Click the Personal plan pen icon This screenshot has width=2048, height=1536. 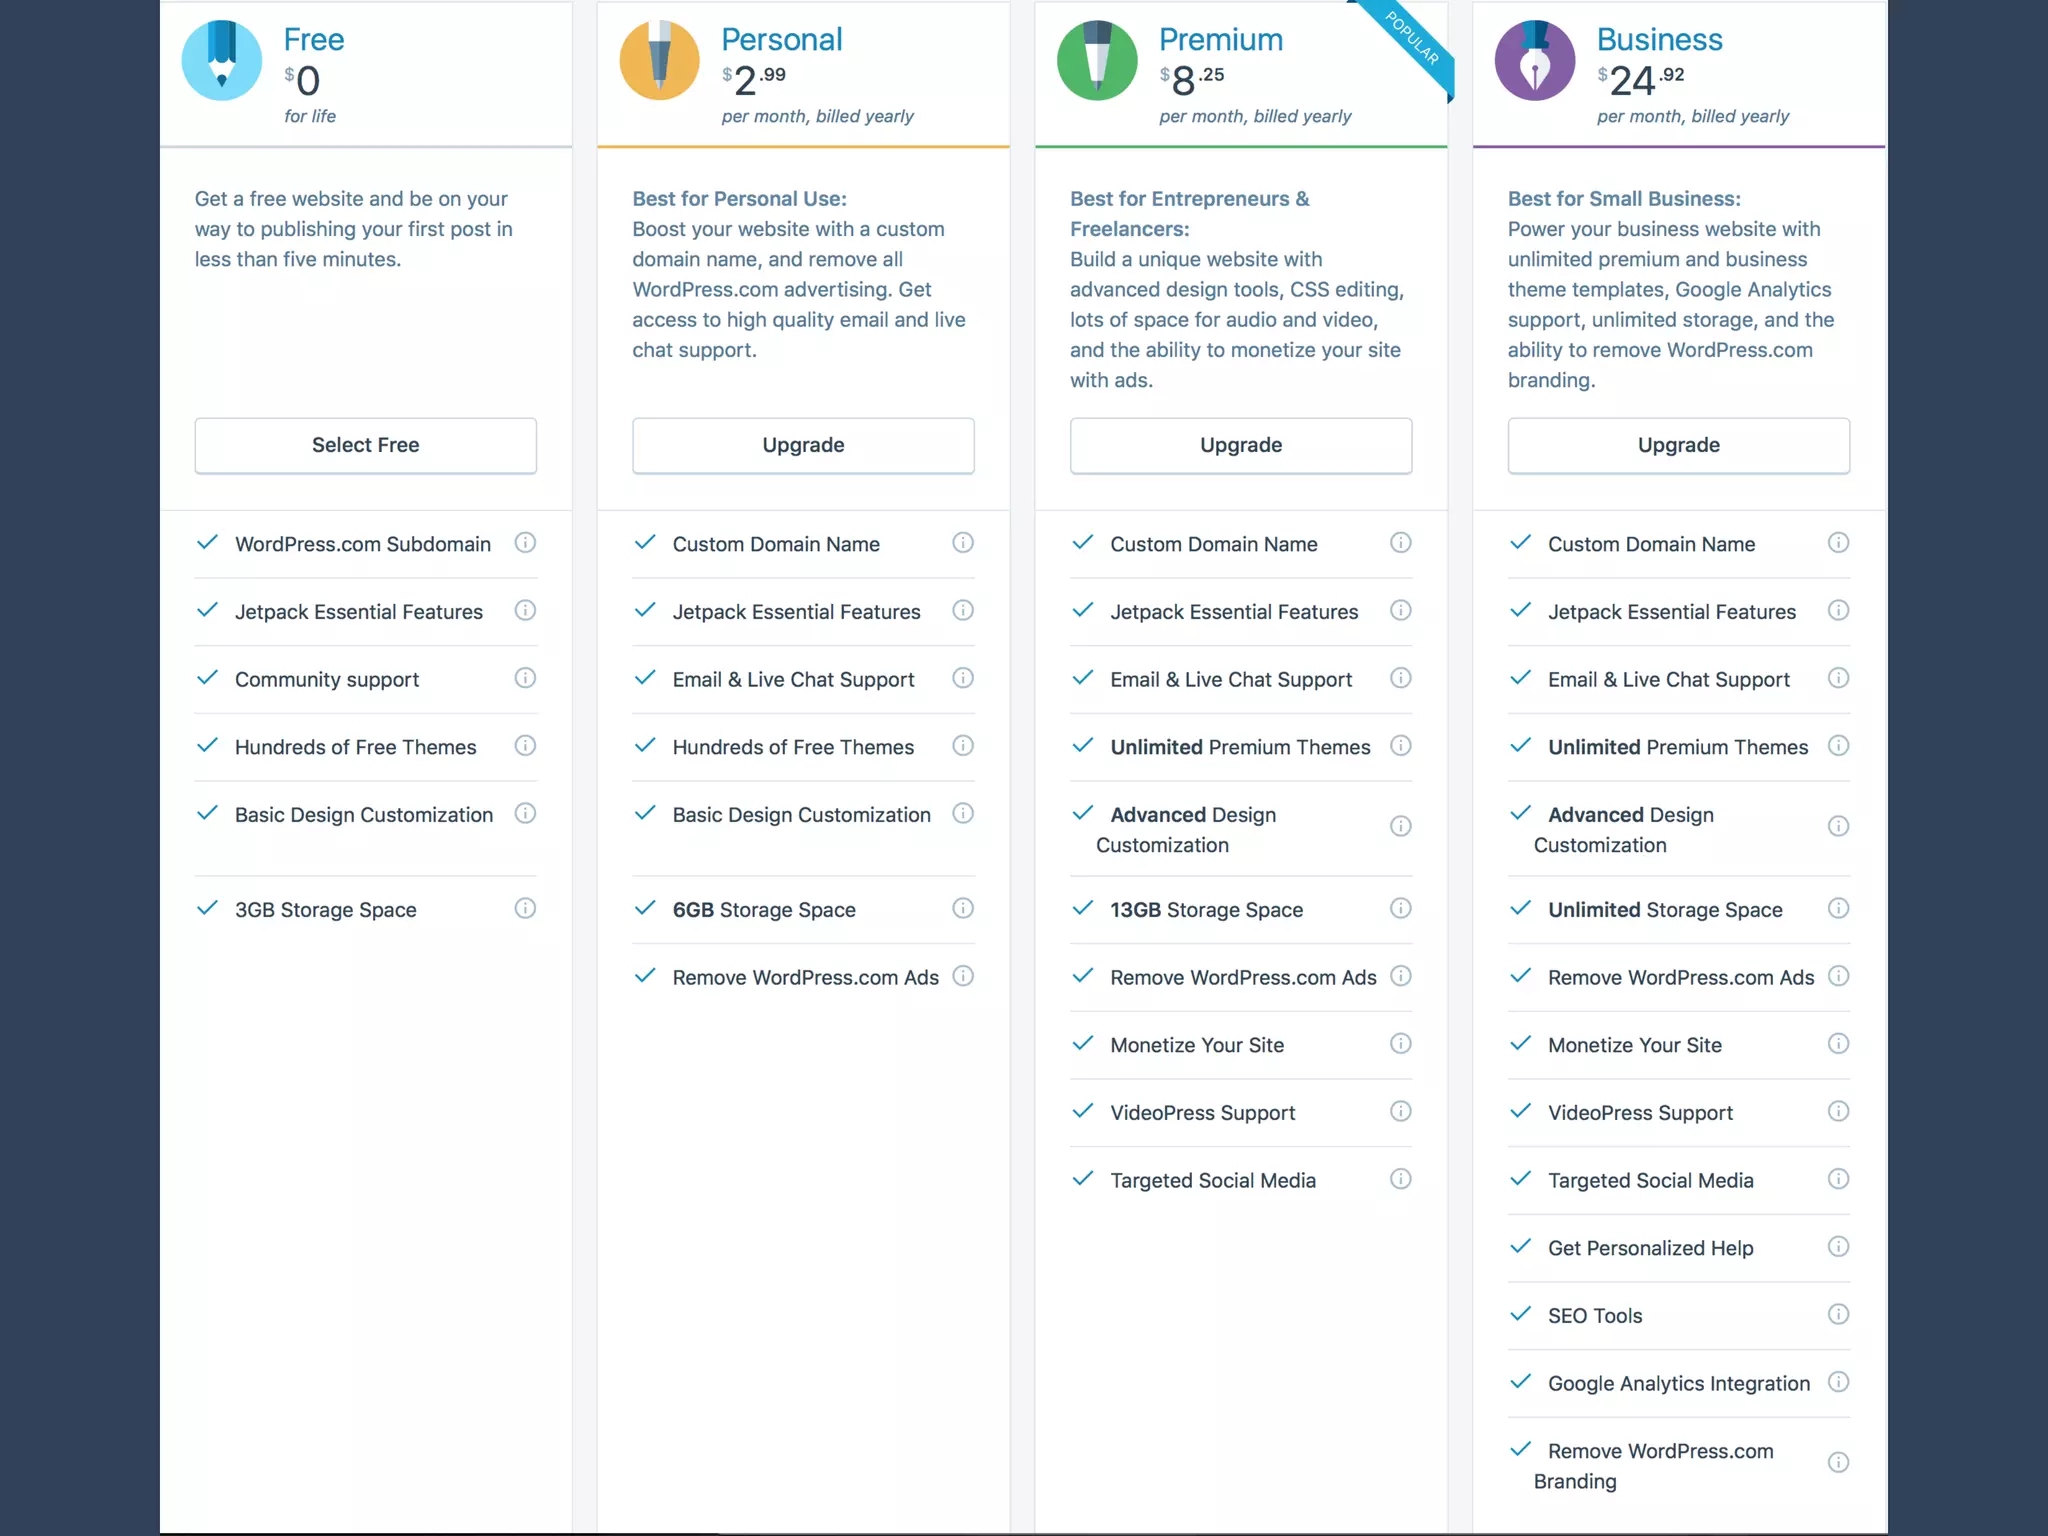coord(659,60)
